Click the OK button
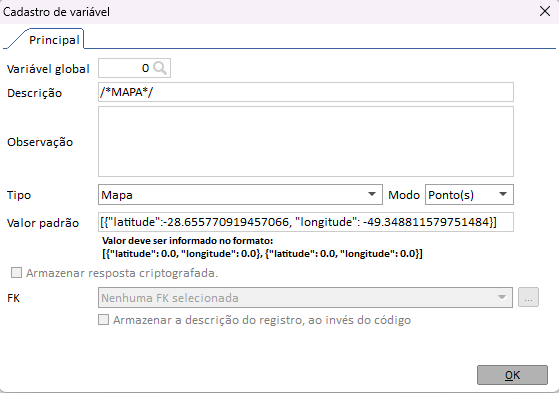 tap(512, 375)
